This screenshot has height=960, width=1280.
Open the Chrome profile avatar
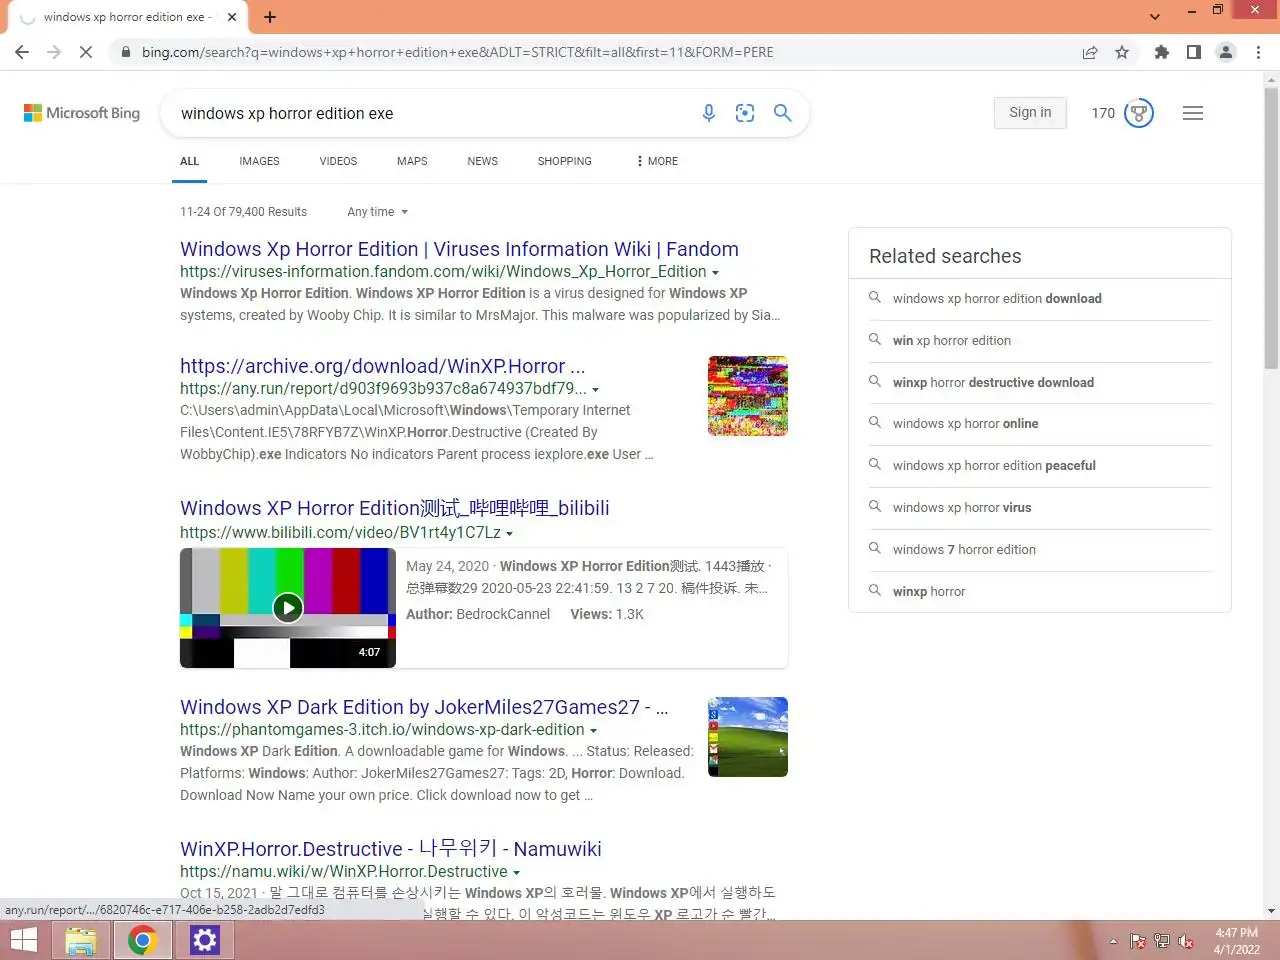click(x=1226, y=52)
